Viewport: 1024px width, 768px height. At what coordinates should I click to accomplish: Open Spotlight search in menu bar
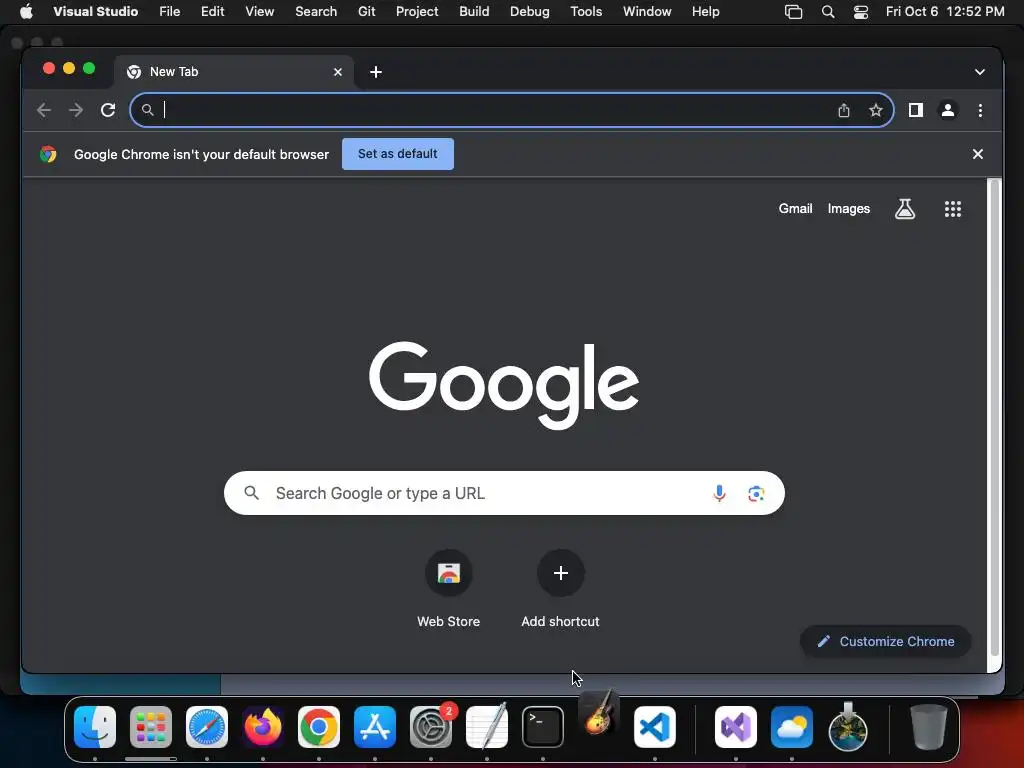pos(827,12)
